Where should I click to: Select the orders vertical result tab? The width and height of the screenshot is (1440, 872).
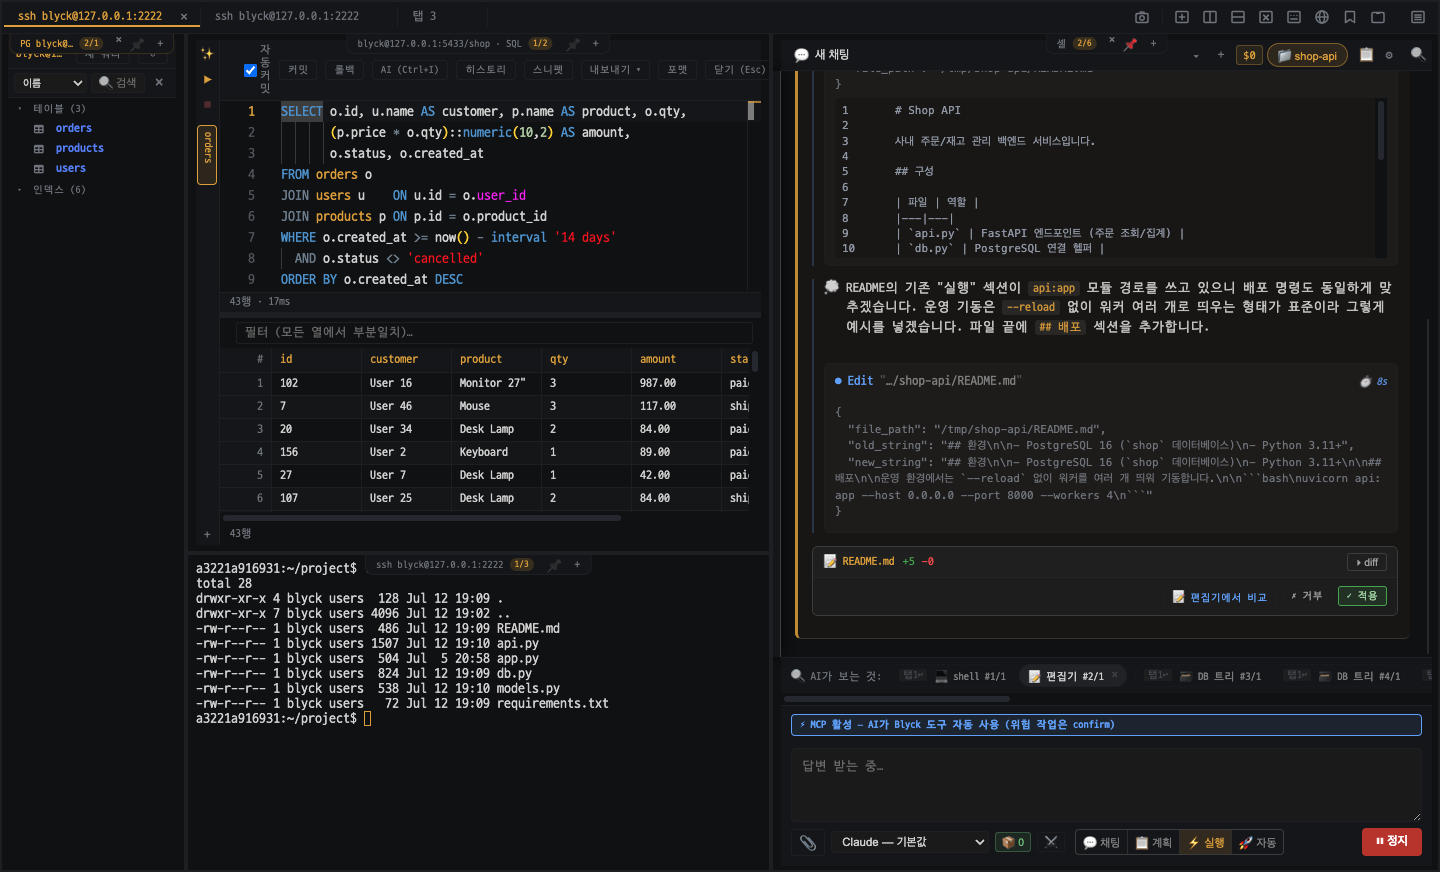click(x=208, y=154)
